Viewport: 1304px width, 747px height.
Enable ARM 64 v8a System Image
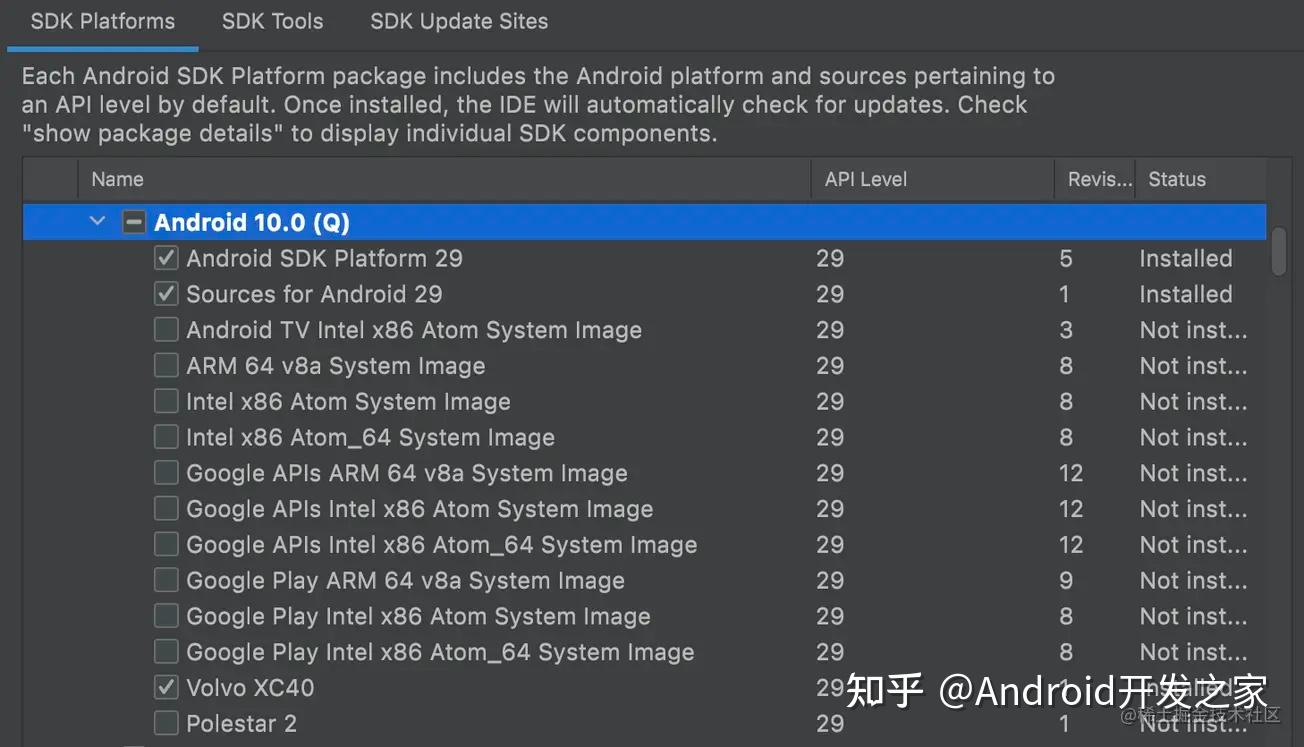tap(165, 365)
